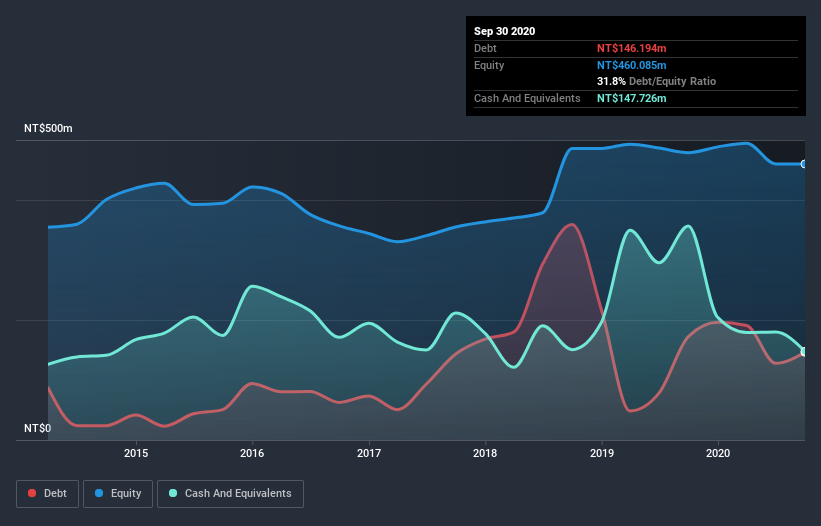
Task: Click the 2020 x-axis label
Action: point(718,453)
